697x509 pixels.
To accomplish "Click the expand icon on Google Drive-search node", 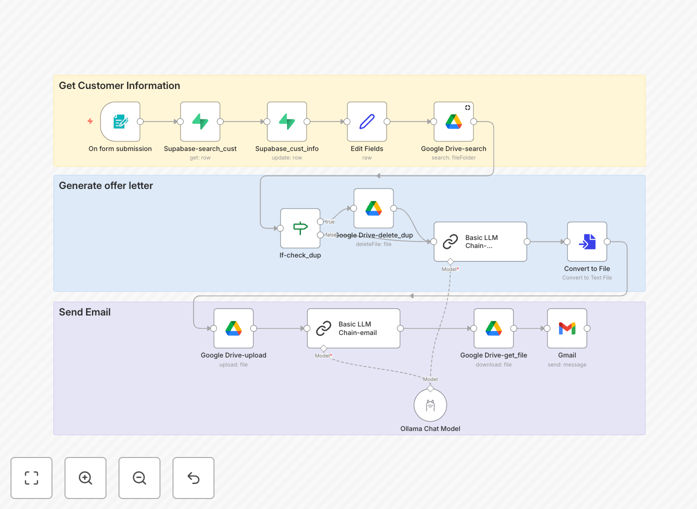I will [468, 108].
